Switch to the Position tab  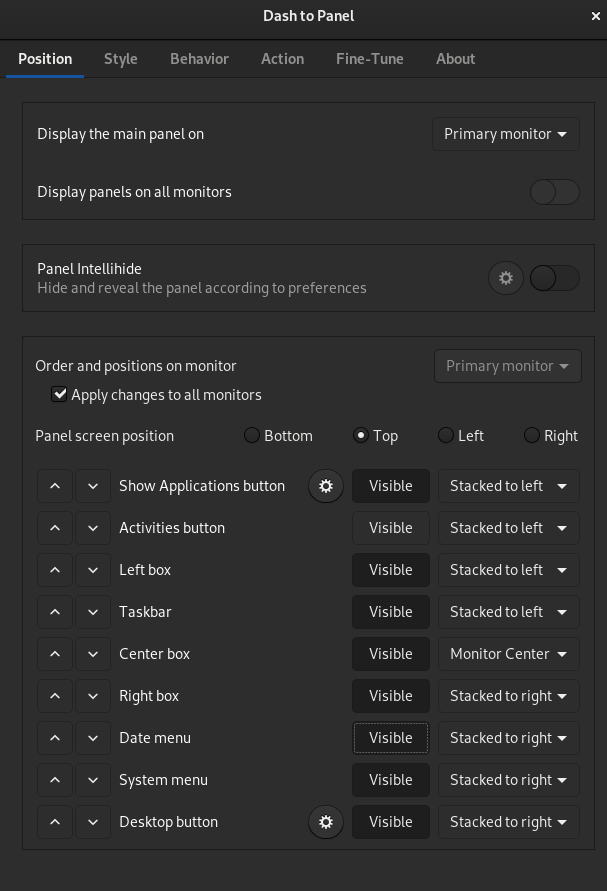pos(45,59)
